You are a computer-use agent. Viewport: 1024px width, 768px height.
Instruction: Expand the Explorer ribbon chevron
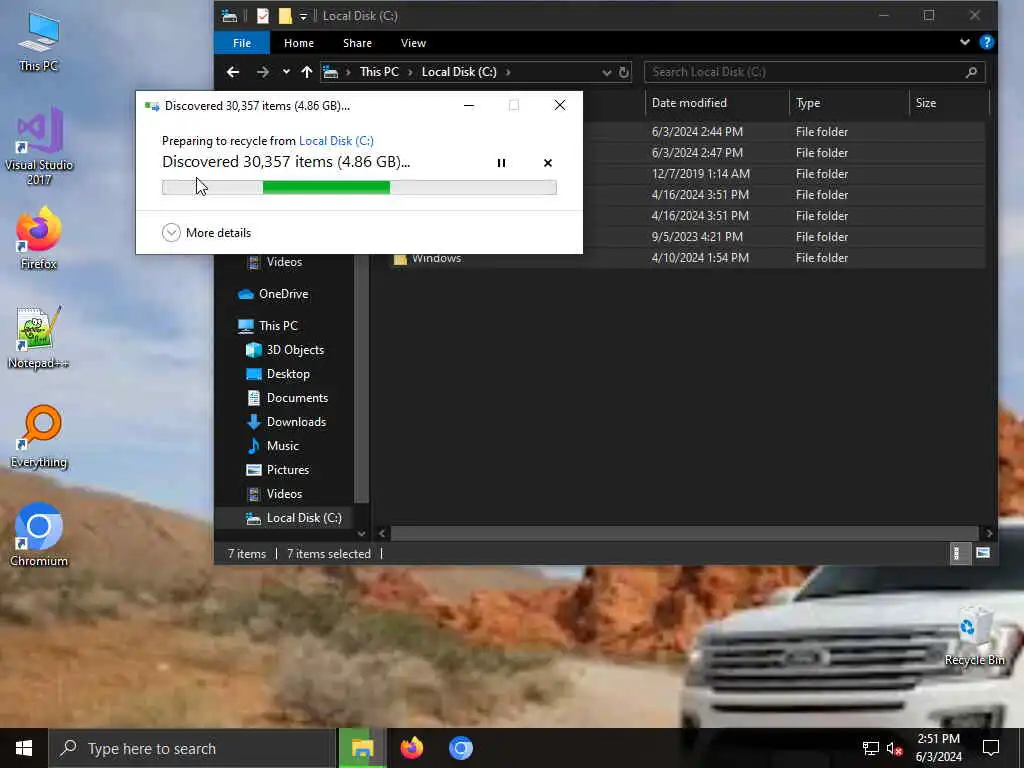[965, 42]
